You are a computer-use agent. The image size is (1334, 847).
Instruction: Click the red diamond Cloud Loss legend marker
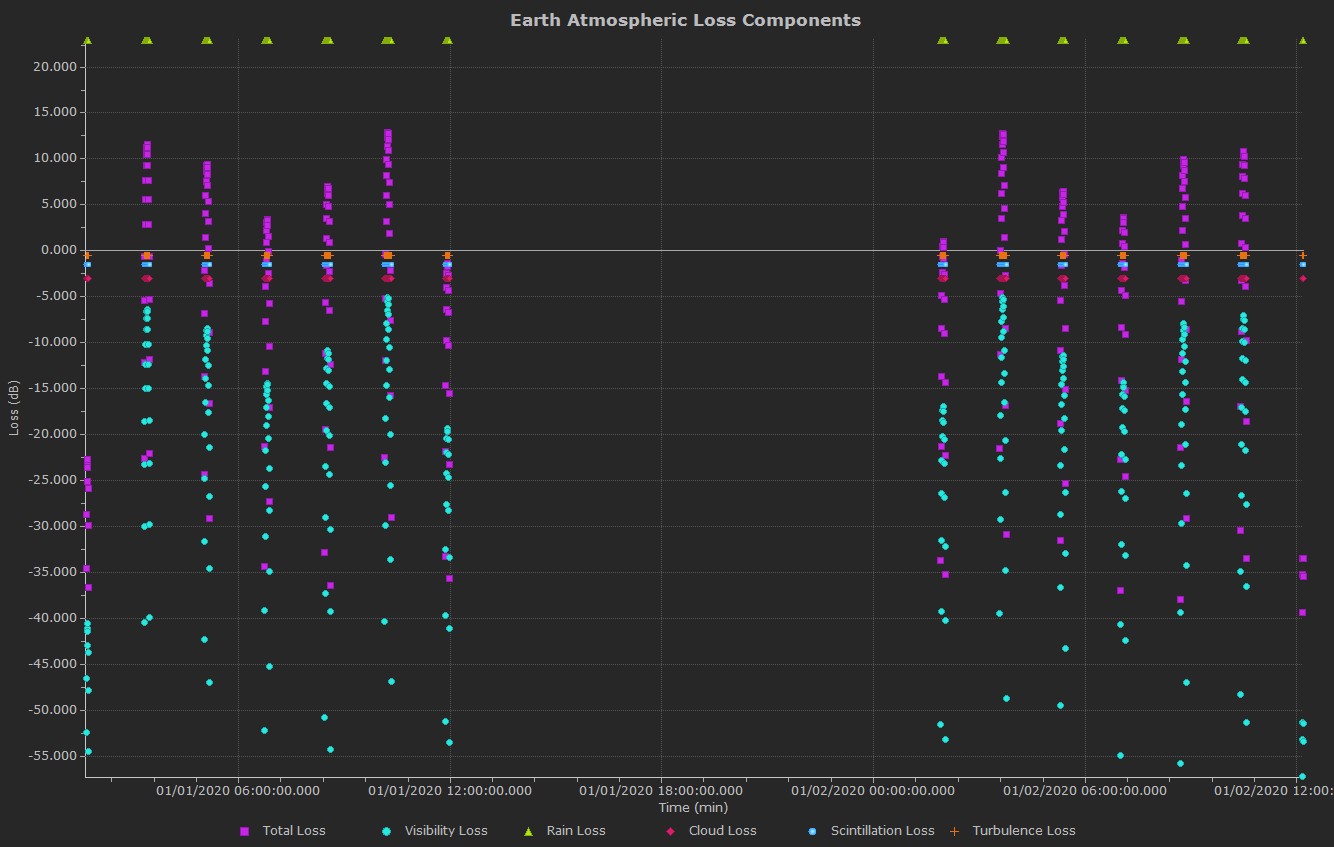(x=670, y=831)
